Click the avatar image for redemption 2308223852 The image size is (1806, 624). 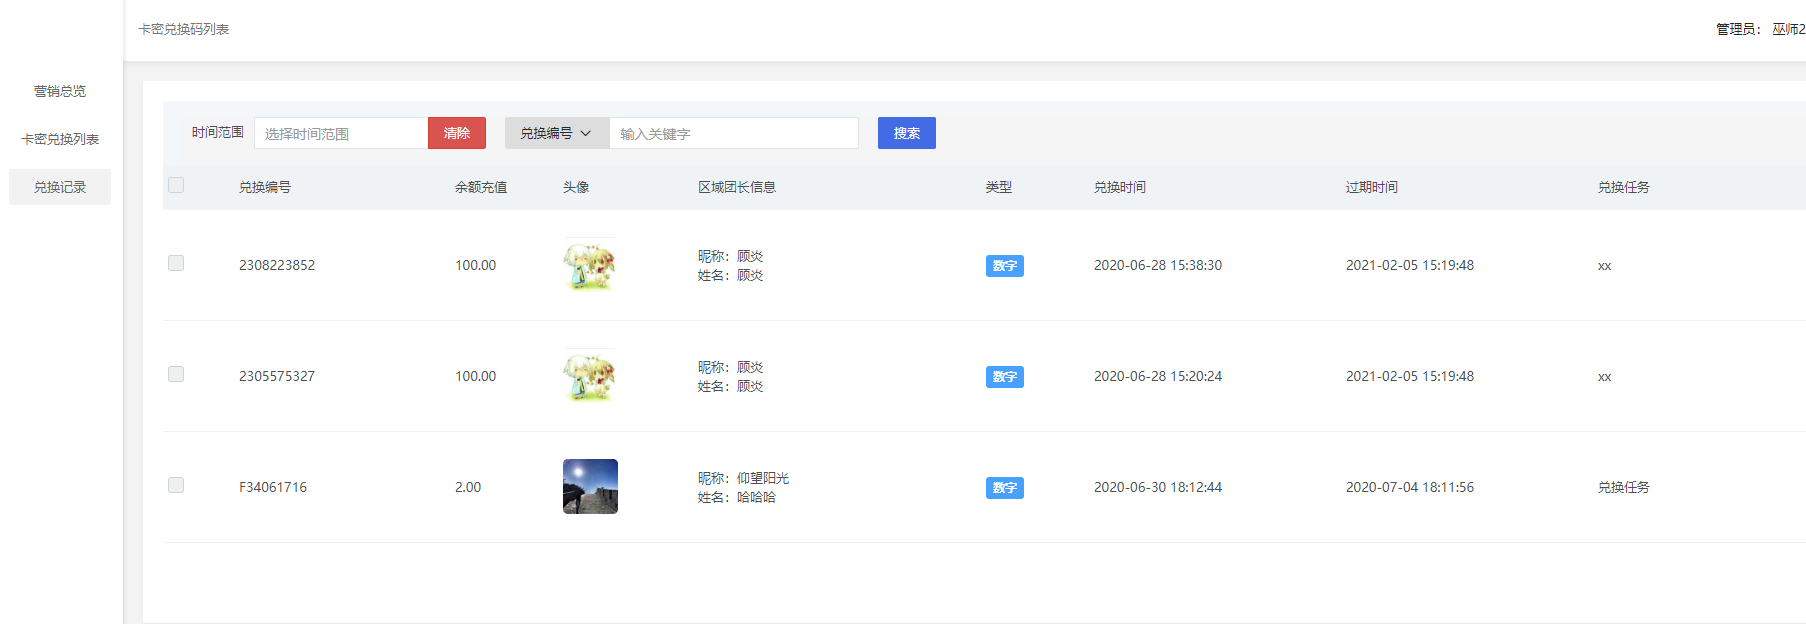pos(589,265)
